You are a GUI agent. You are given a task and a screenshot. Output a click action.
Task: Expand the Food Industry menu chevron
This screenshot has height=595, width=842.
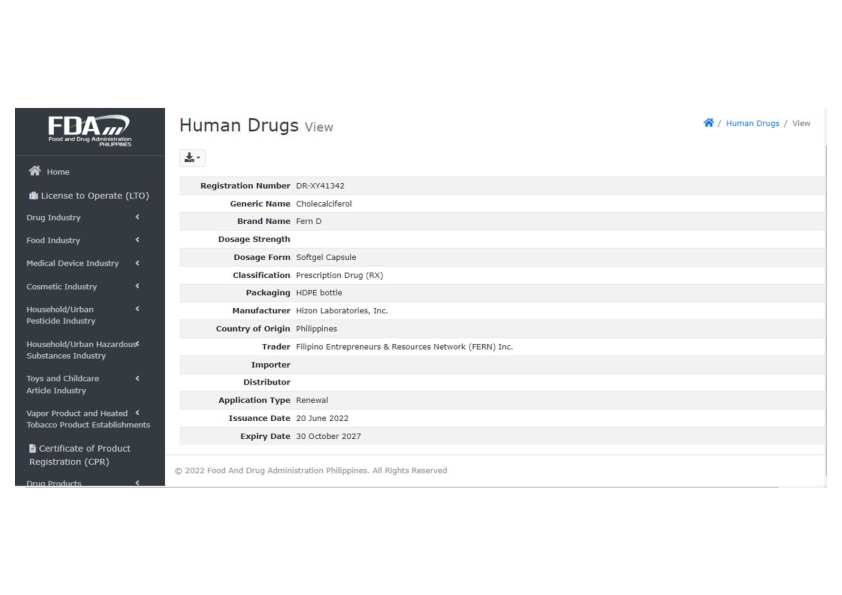click(x=137, y=240)
